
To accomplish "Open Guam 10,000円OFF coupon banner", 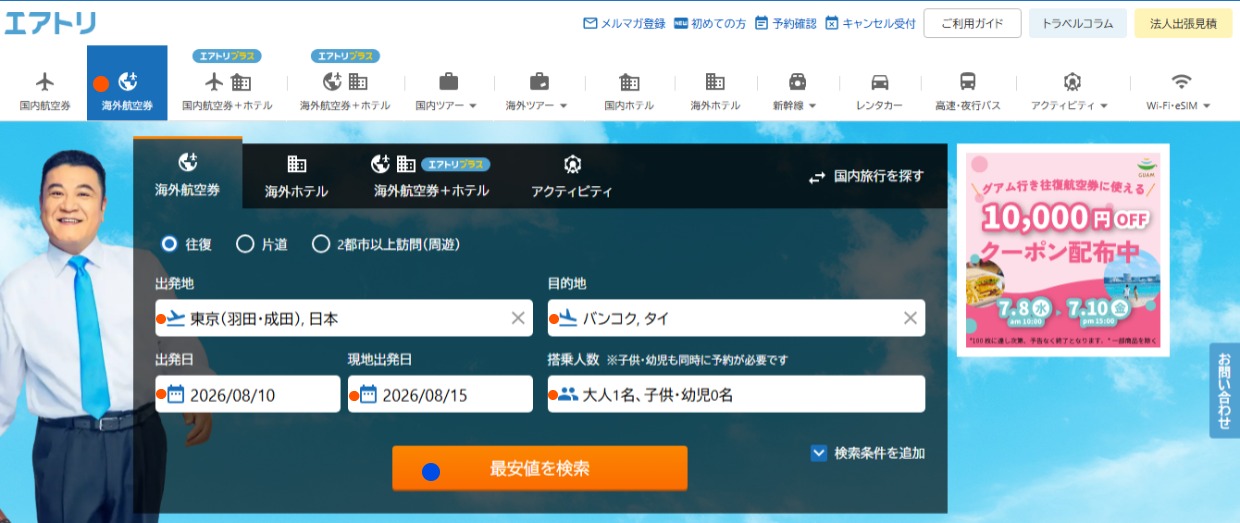I will [1063, 250].
